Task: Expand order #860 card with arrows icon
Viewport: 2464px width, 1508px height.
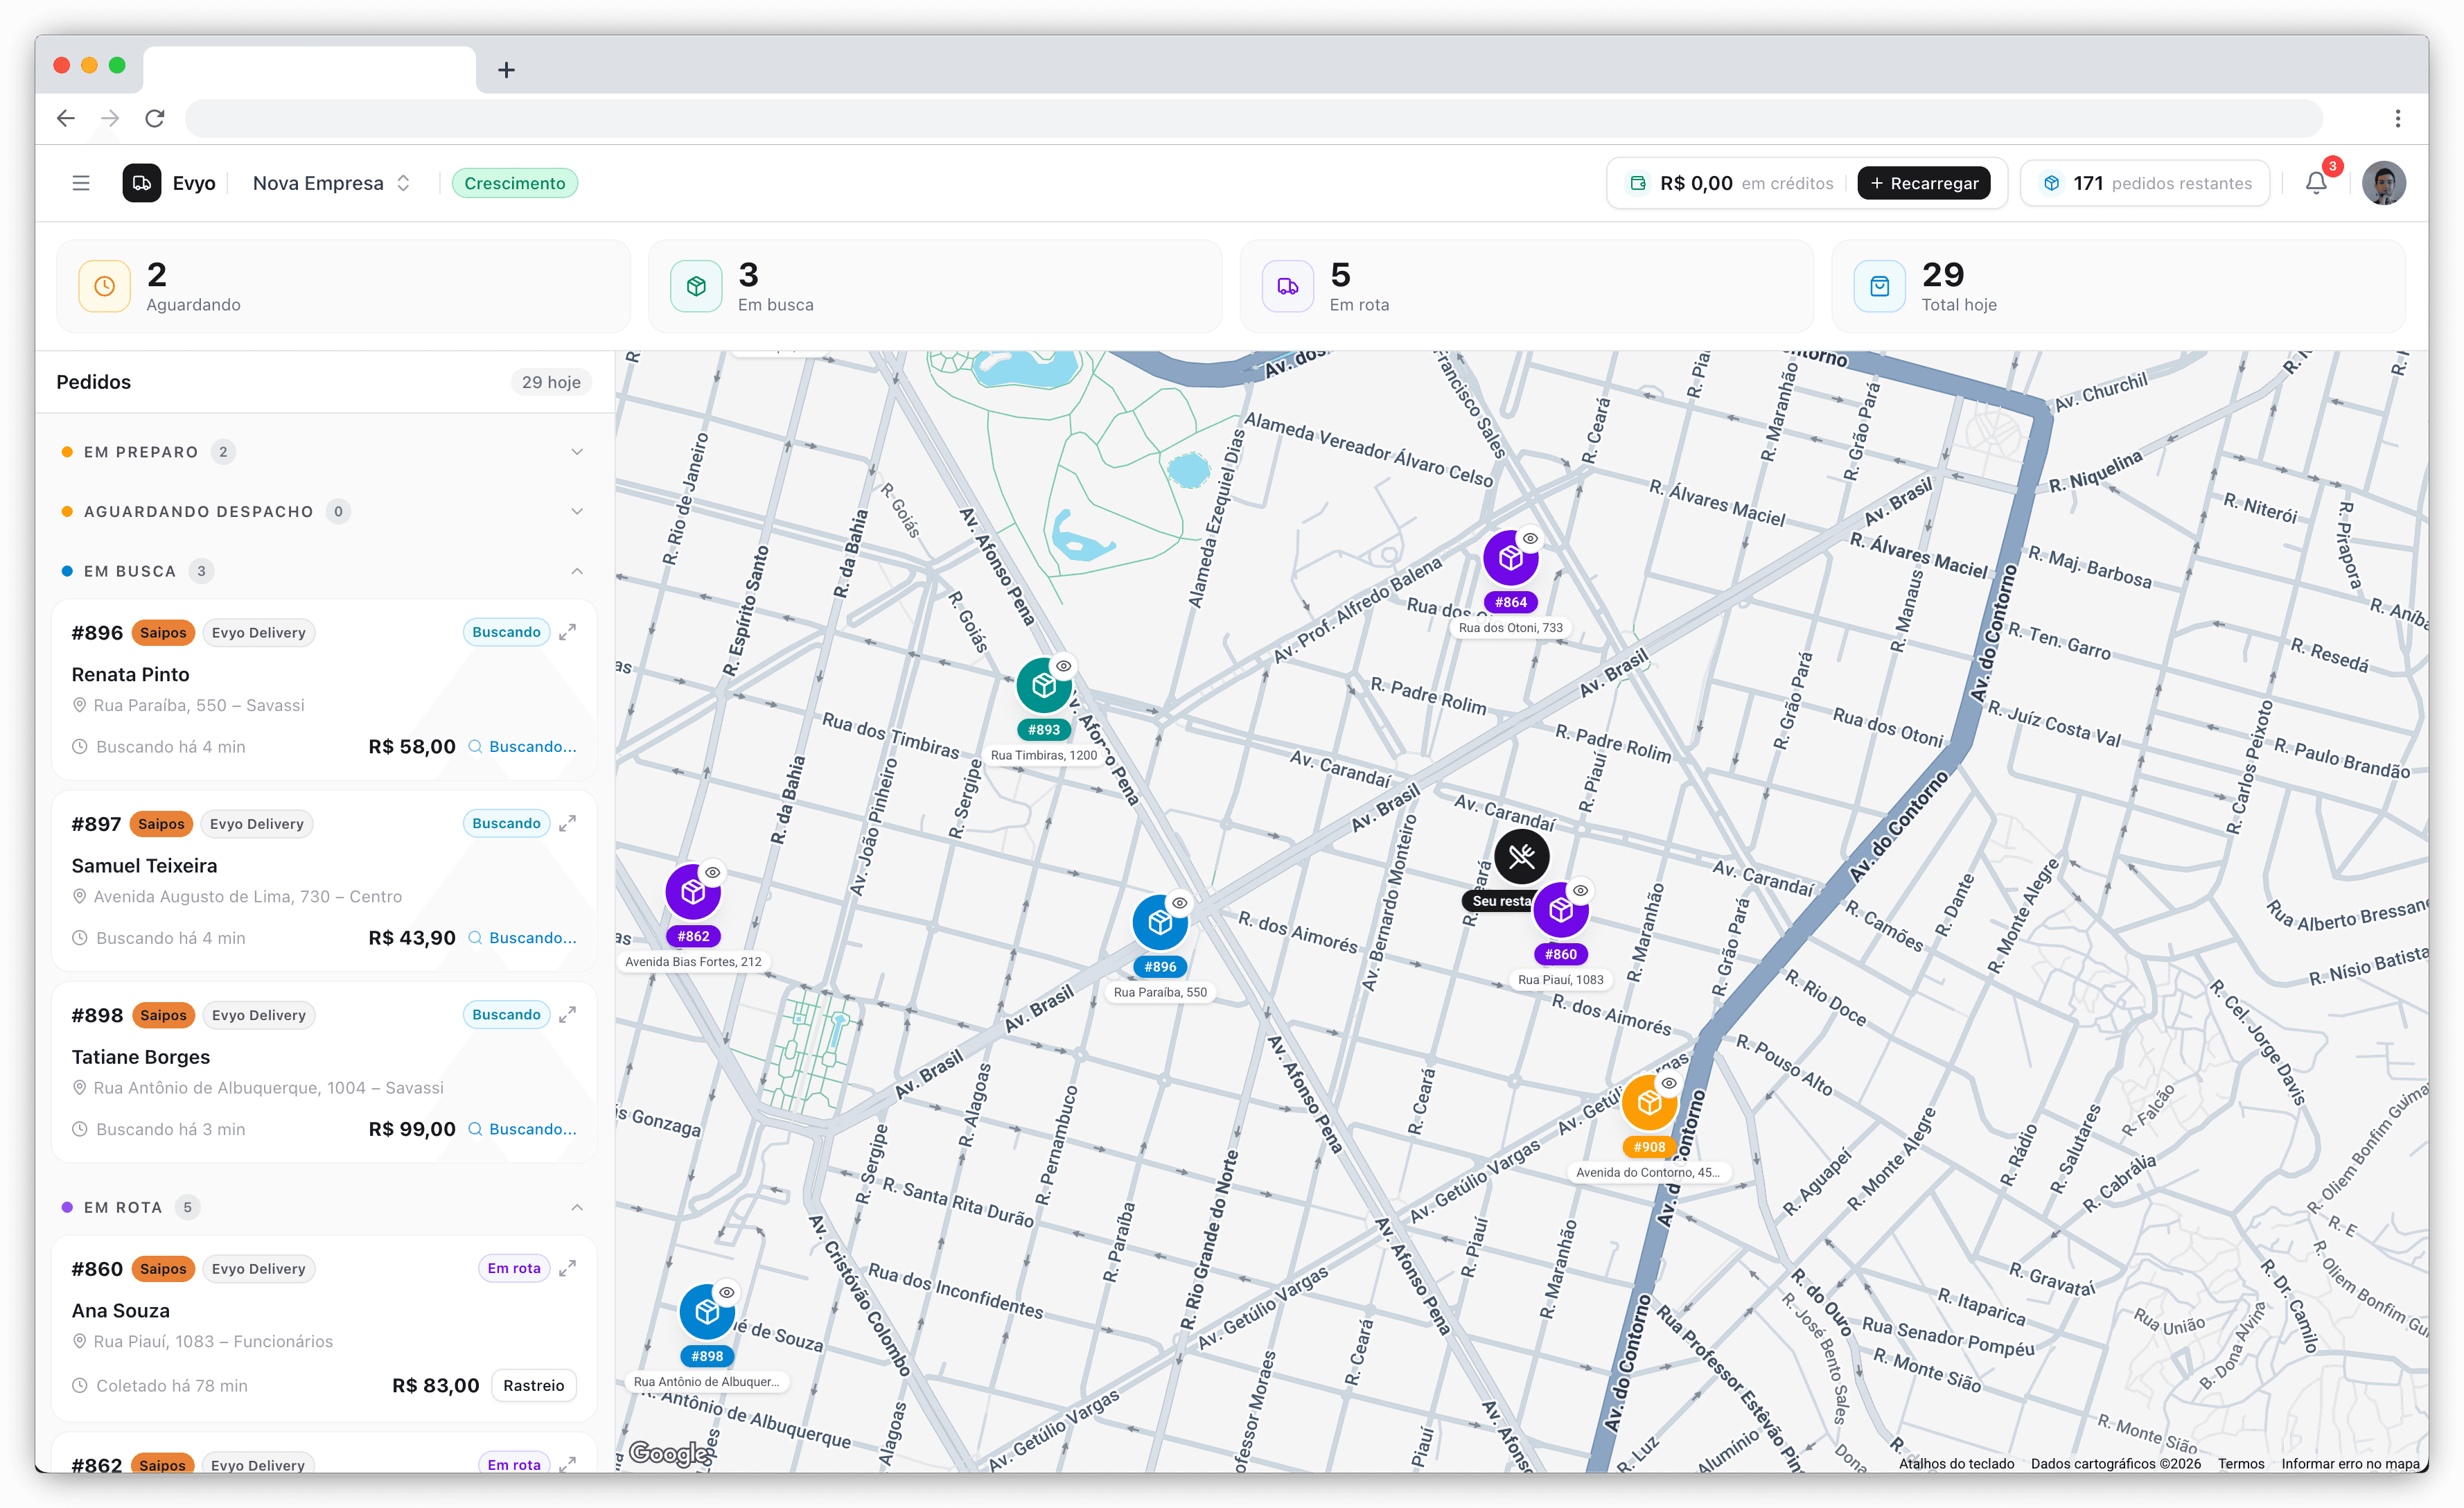Action: [x=567, y=1268]
